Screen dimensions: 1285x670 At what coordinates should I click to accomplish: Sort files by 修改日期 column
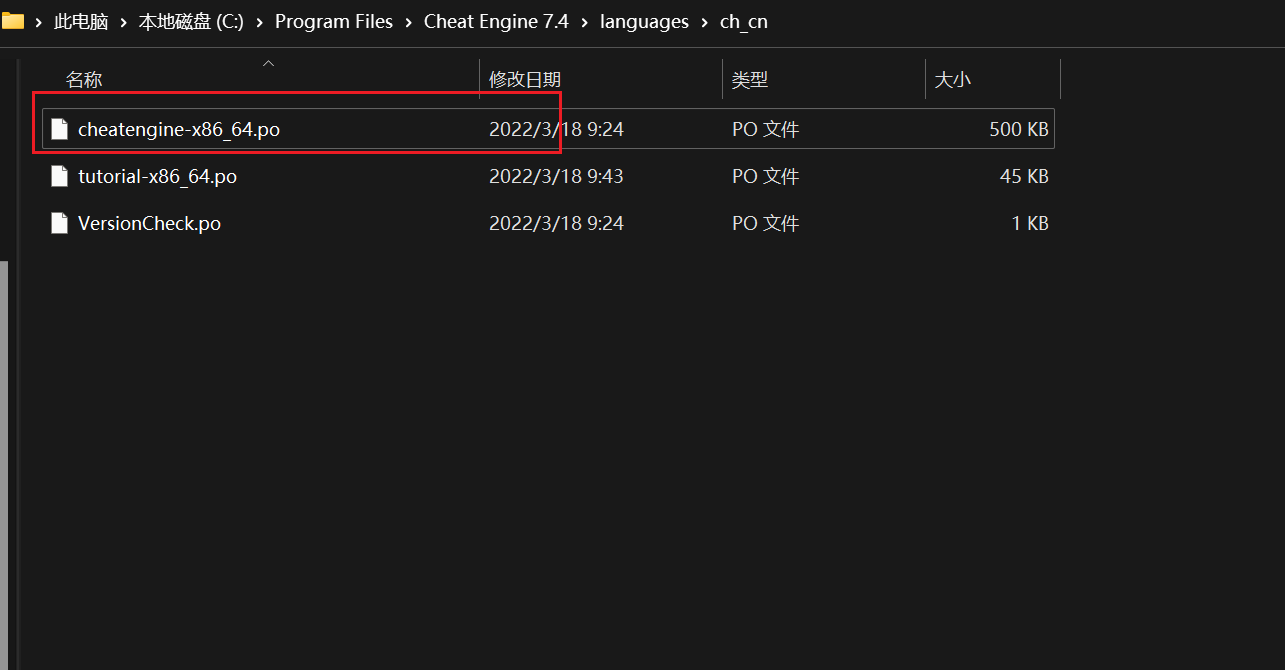524,79
